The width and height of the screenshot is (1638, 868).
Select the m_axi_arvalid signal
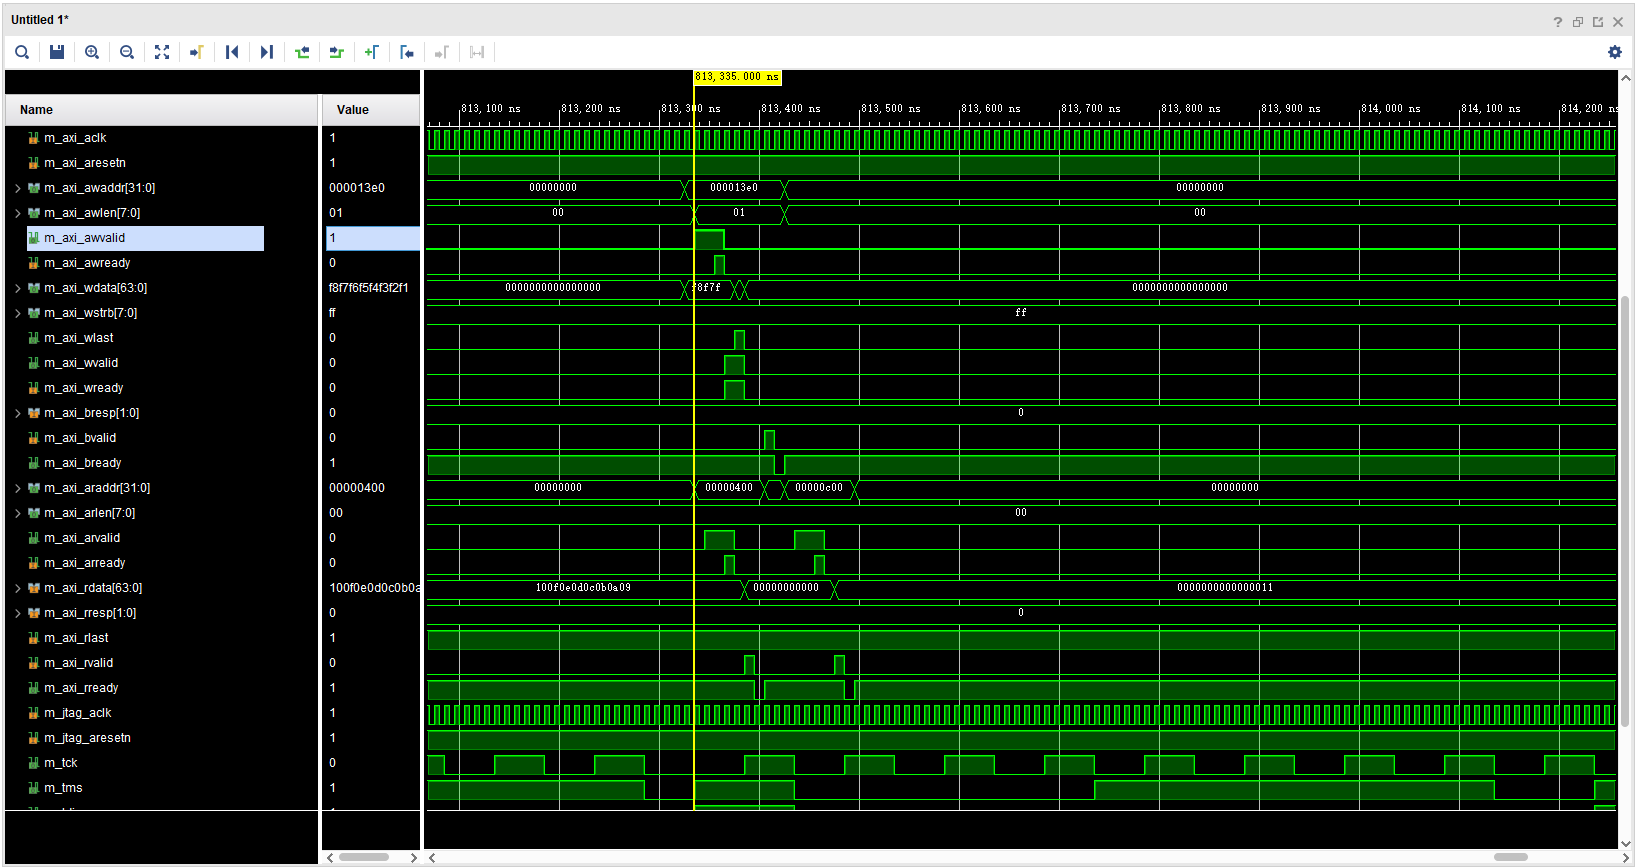point(82,538)
